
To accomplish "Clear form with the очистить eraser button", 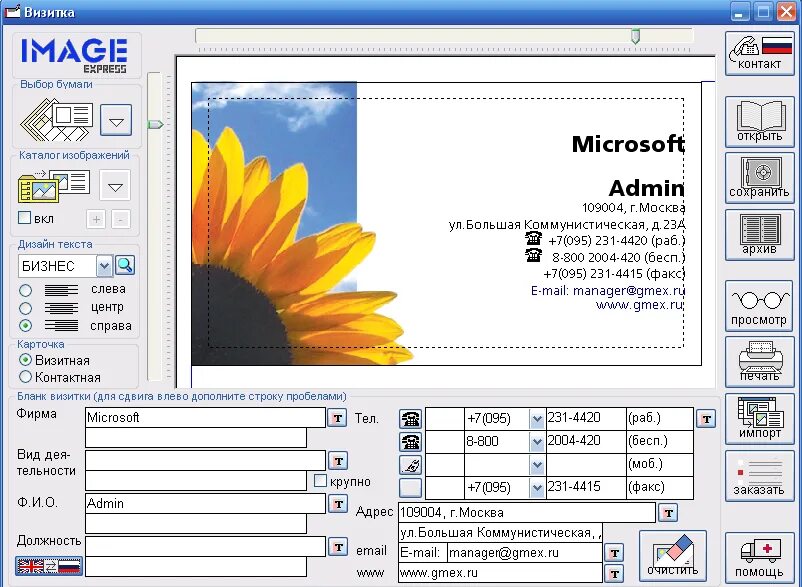I will [673, 556].
